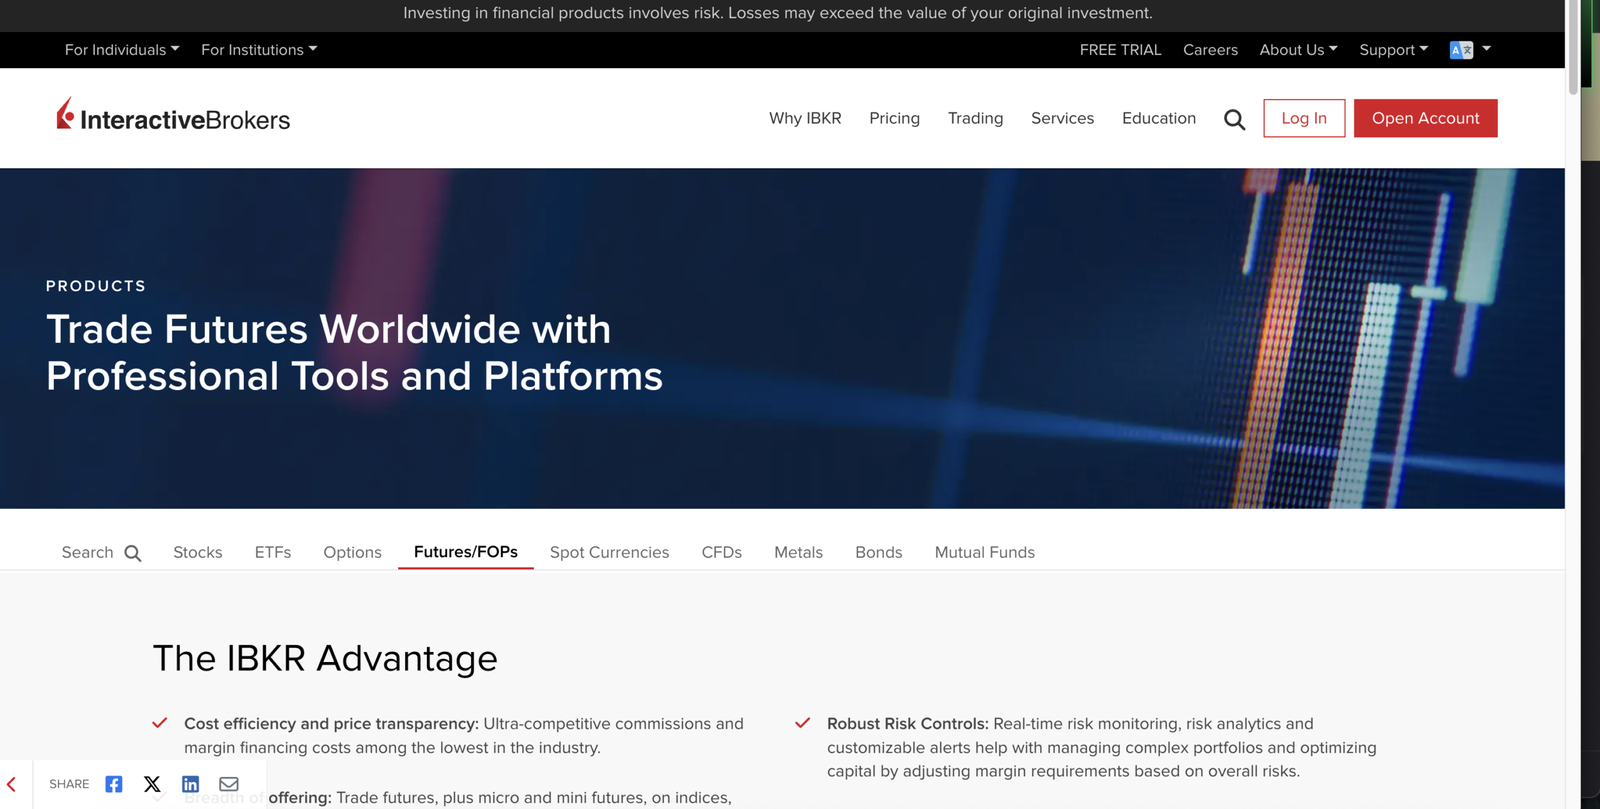
Task: Open the Education menu
Action: tap(1158, 118)
